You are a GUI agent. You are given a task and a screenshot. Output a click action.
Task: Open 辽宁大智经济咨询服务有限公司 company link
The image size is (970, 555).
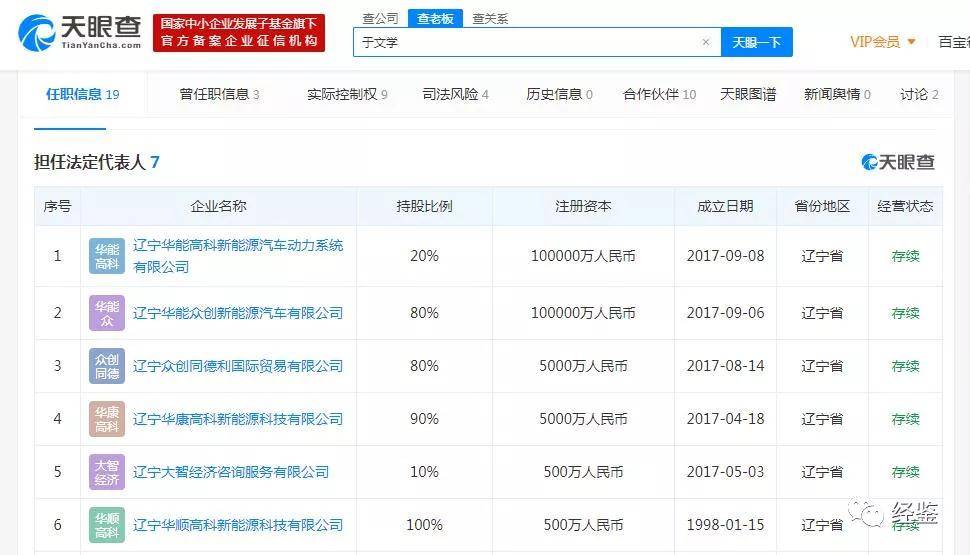tap(231, 472)
